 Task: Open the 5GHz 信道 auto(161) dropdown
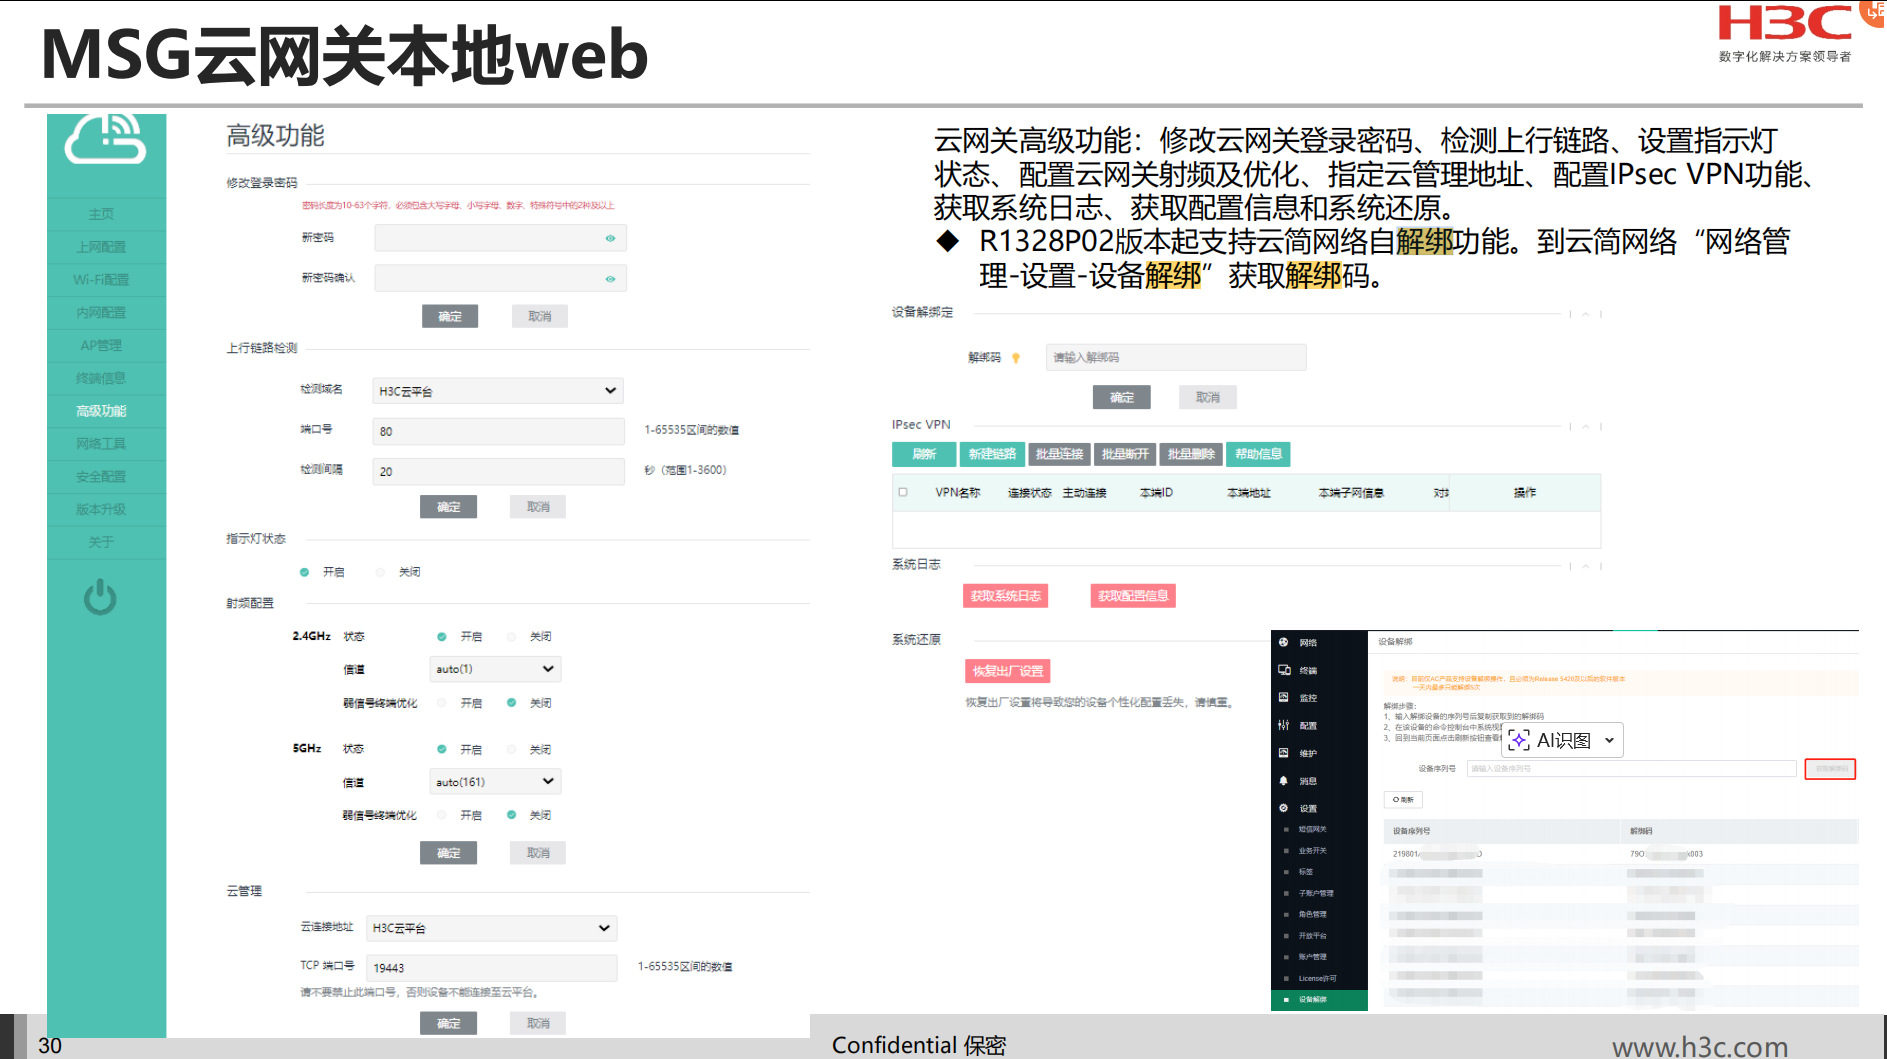(495, 782)
